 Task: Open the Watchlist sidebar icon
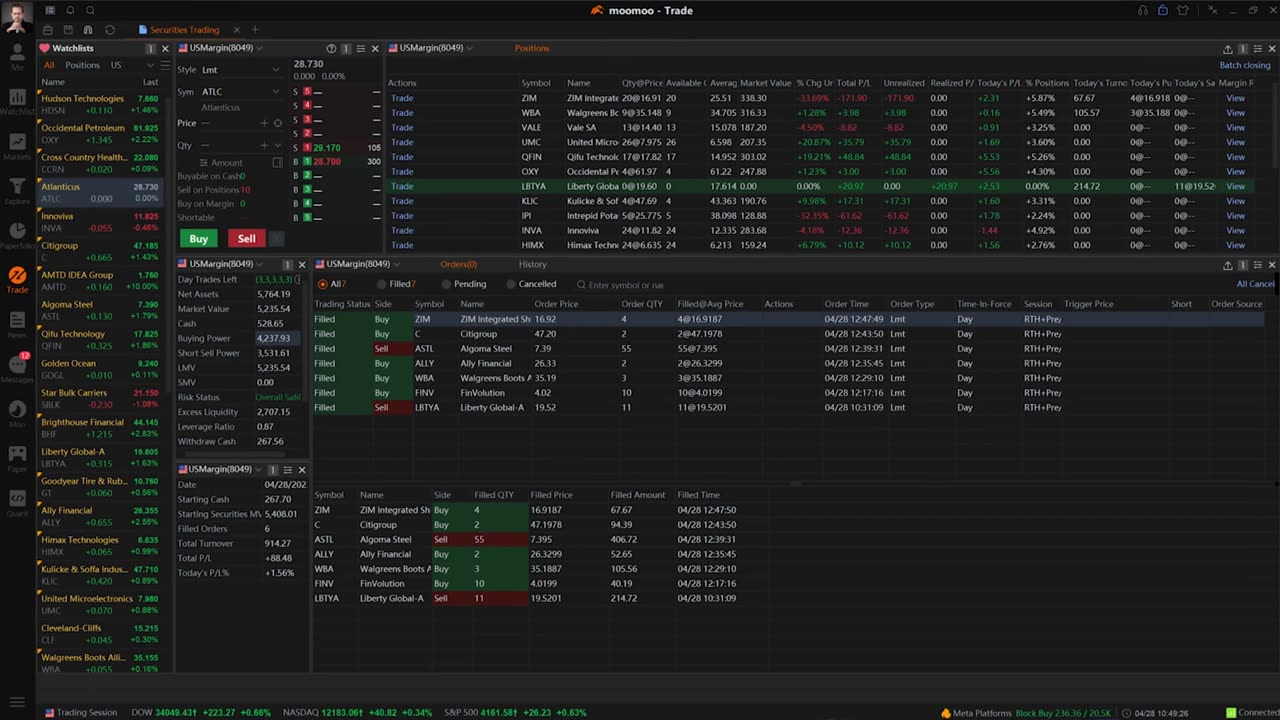coord(17,104)
